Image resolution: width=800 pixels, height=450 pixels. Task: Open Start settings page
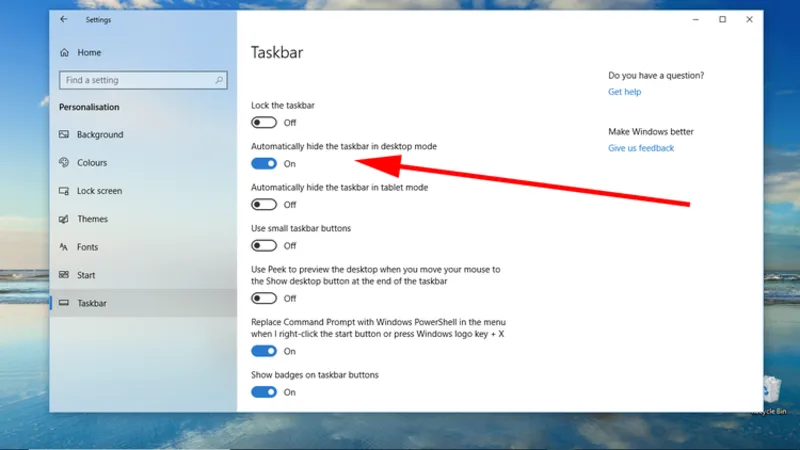pyautogui.click(x=143, y=275)
